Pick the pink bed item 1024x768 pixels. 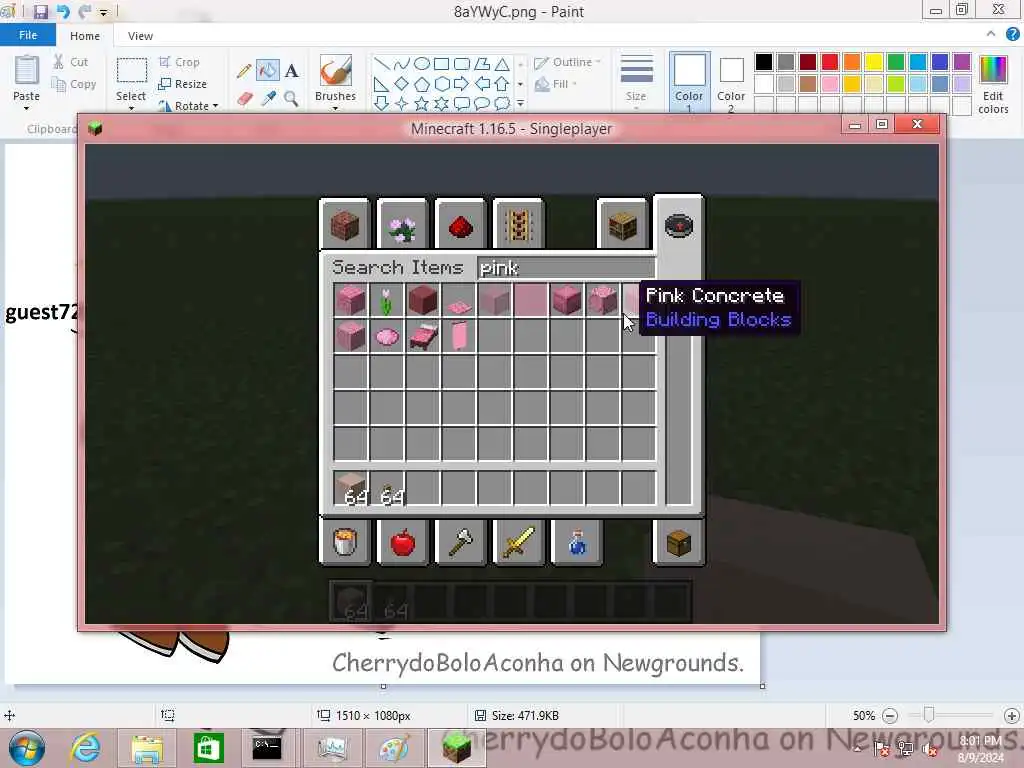point(423,336)
